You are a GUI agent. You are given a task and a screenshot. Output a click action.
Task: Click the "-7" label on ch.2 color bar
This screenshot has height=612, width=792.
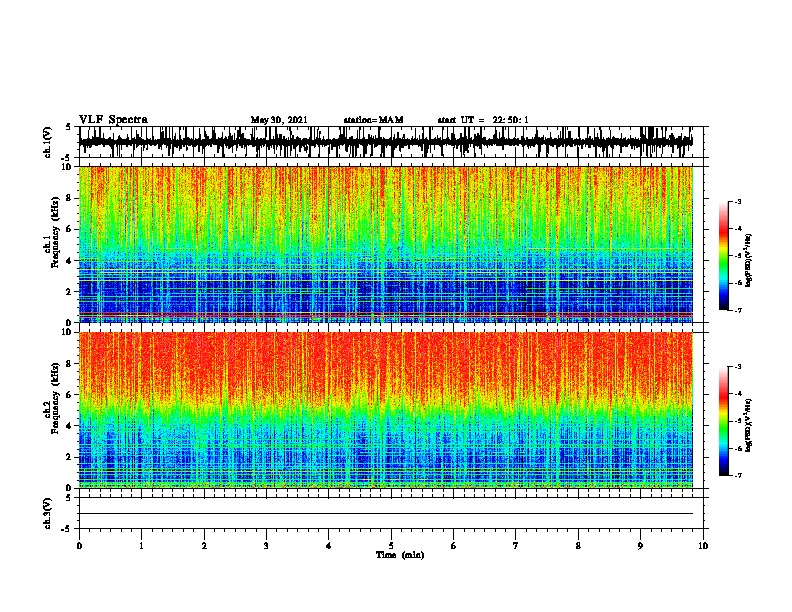click(x=738, y=476)
